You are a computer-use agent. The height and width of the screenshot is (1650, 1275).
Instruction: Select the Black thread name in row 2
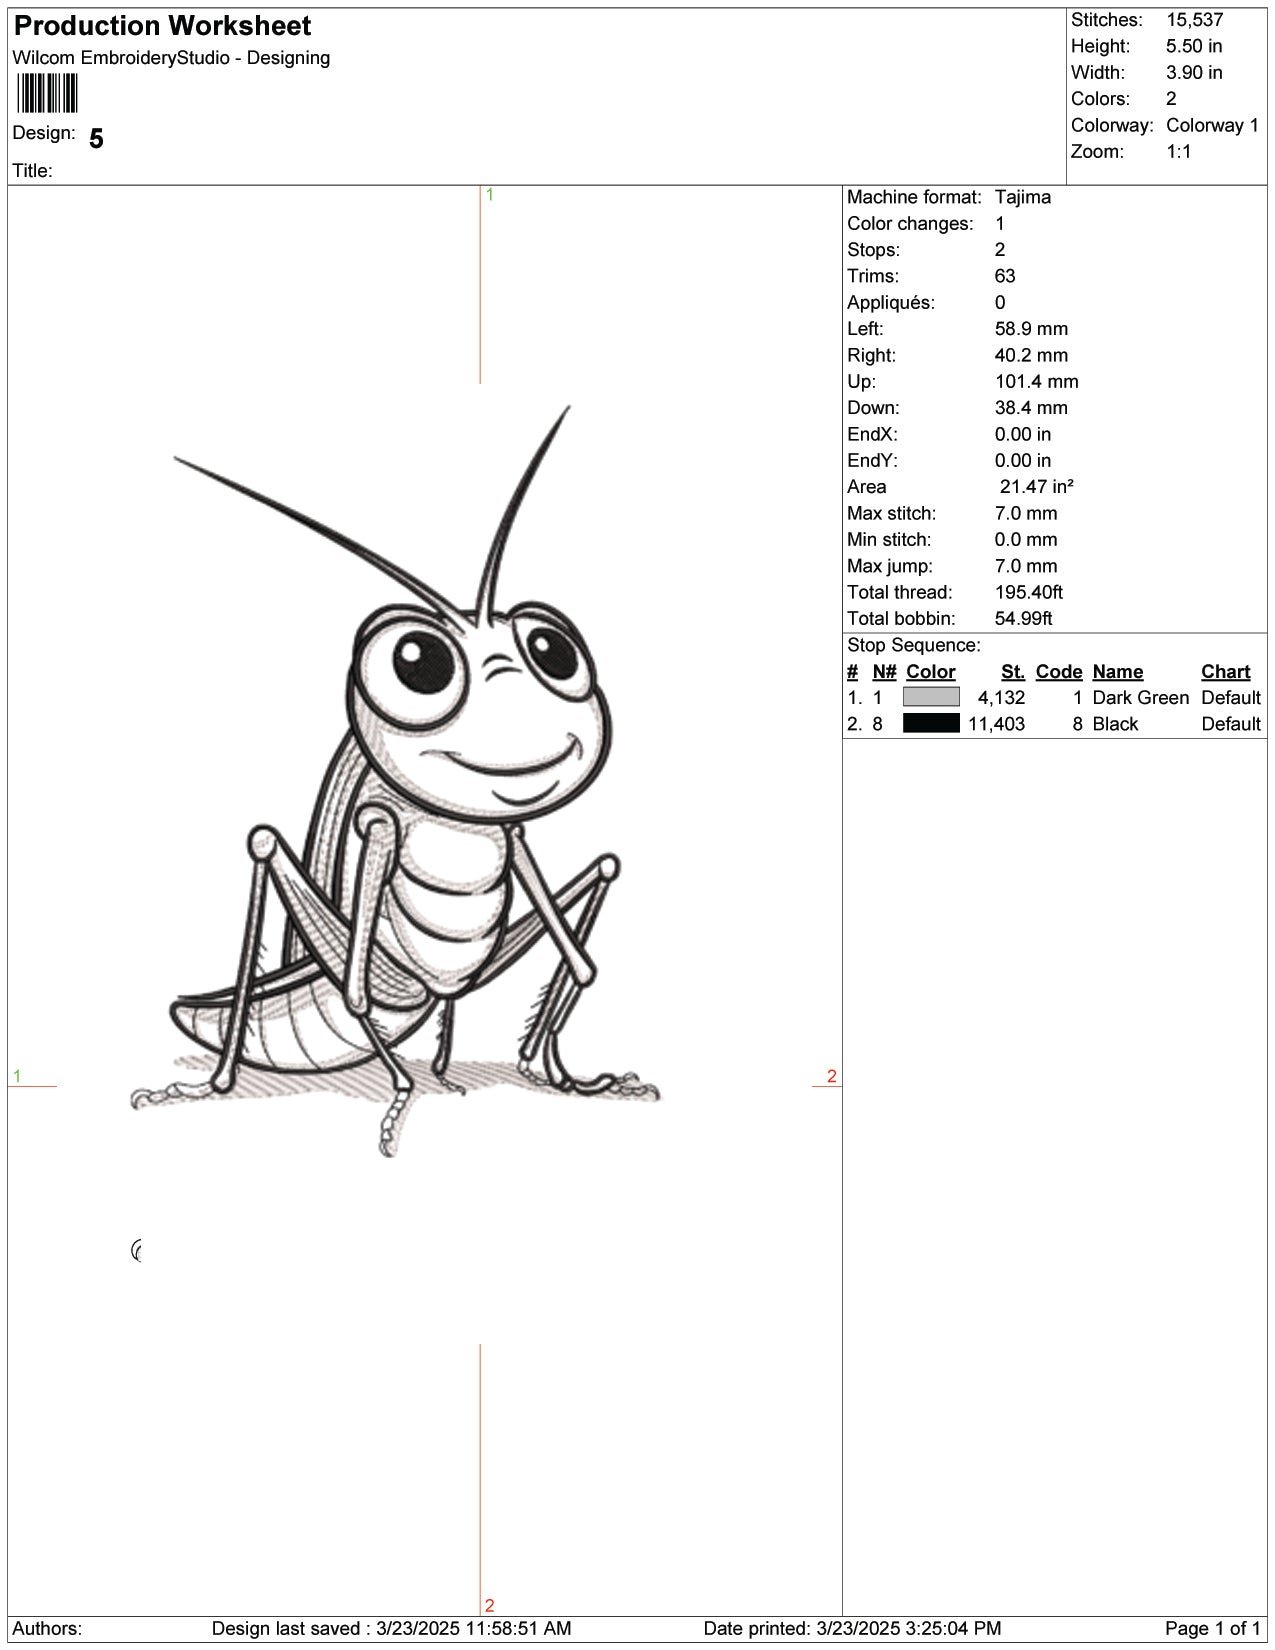pos(1115,724)
